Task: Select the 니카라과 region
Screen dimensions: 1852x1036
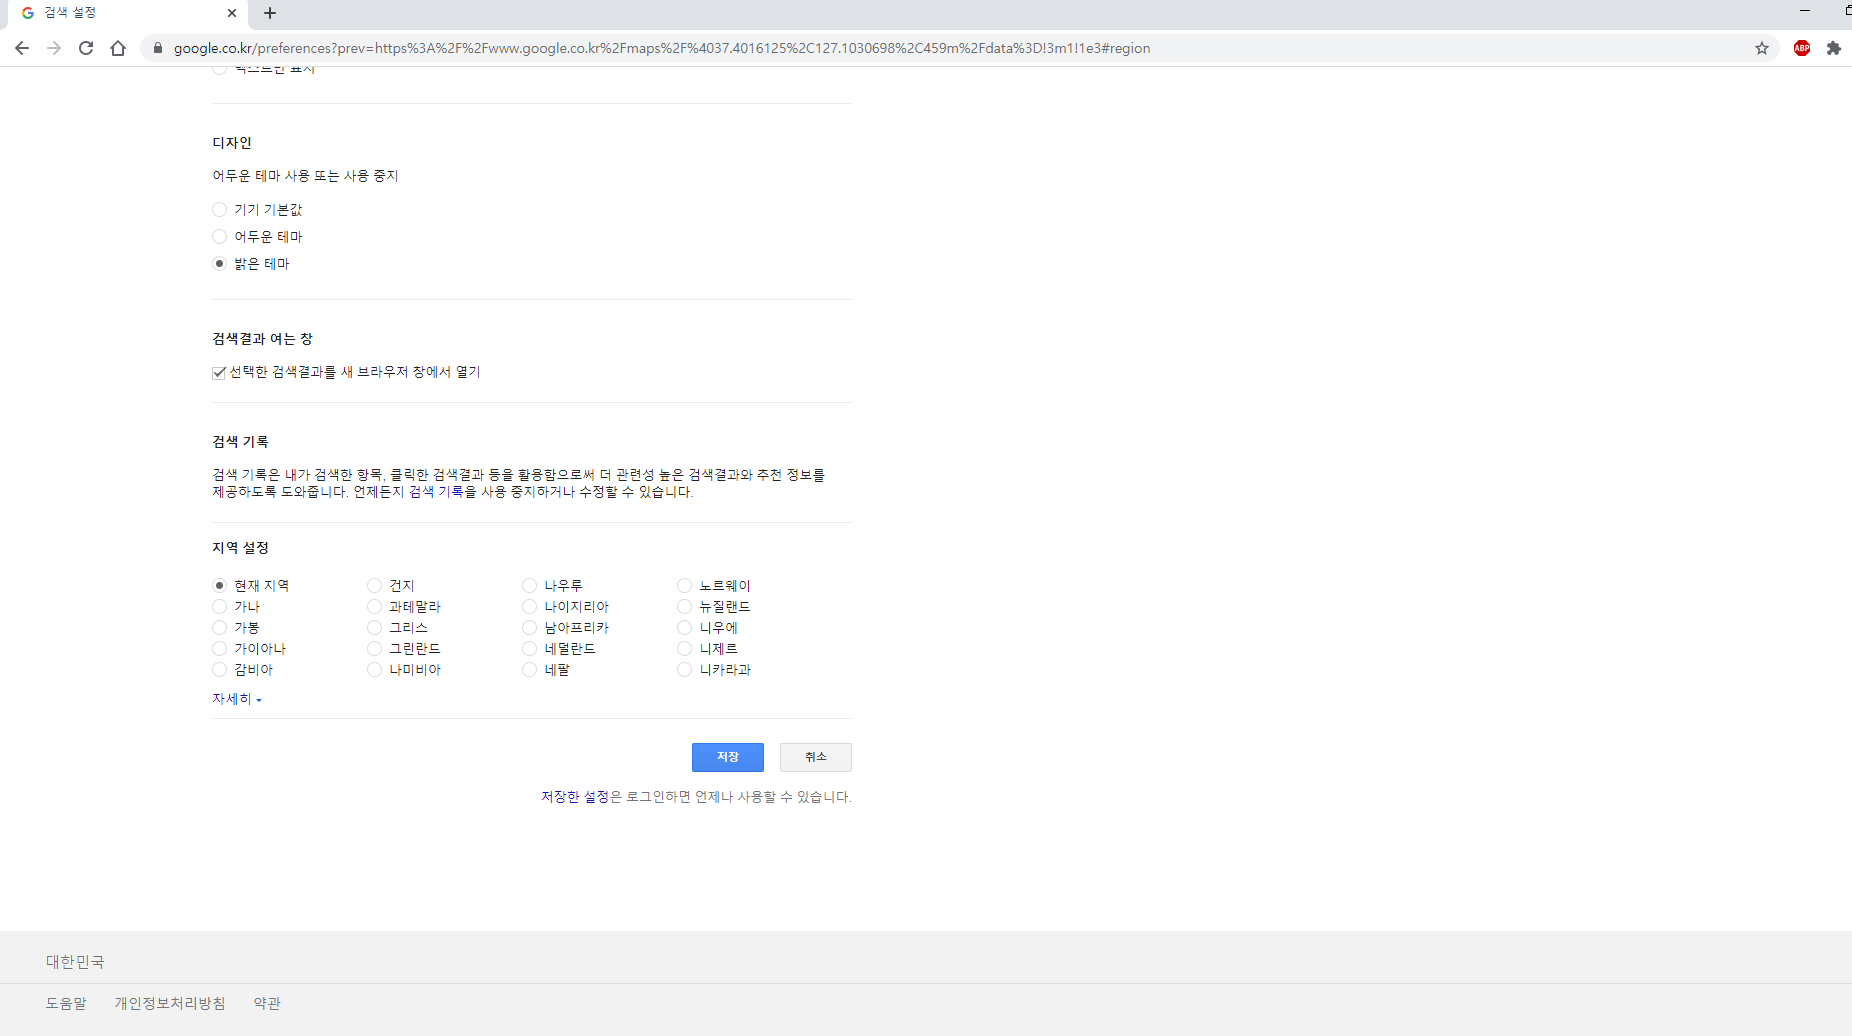Action: (x=685, y=670)
